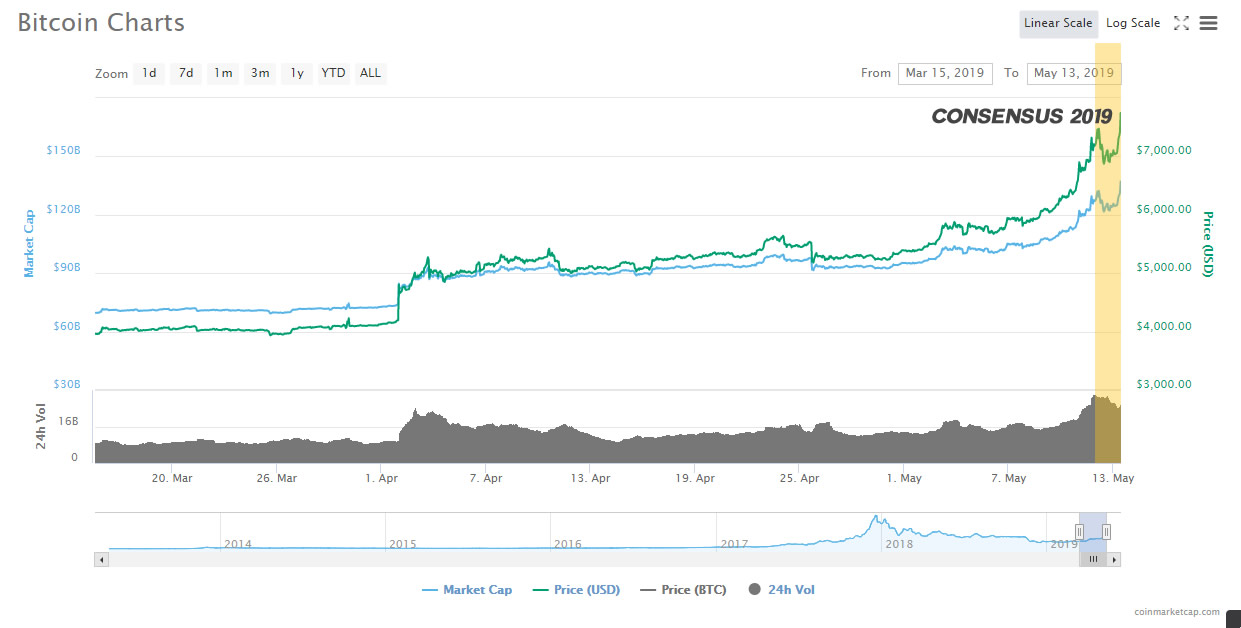Set zoom range to 1m
The width and height of the screenshot is (1241, 628).
[x=223, y=73]
